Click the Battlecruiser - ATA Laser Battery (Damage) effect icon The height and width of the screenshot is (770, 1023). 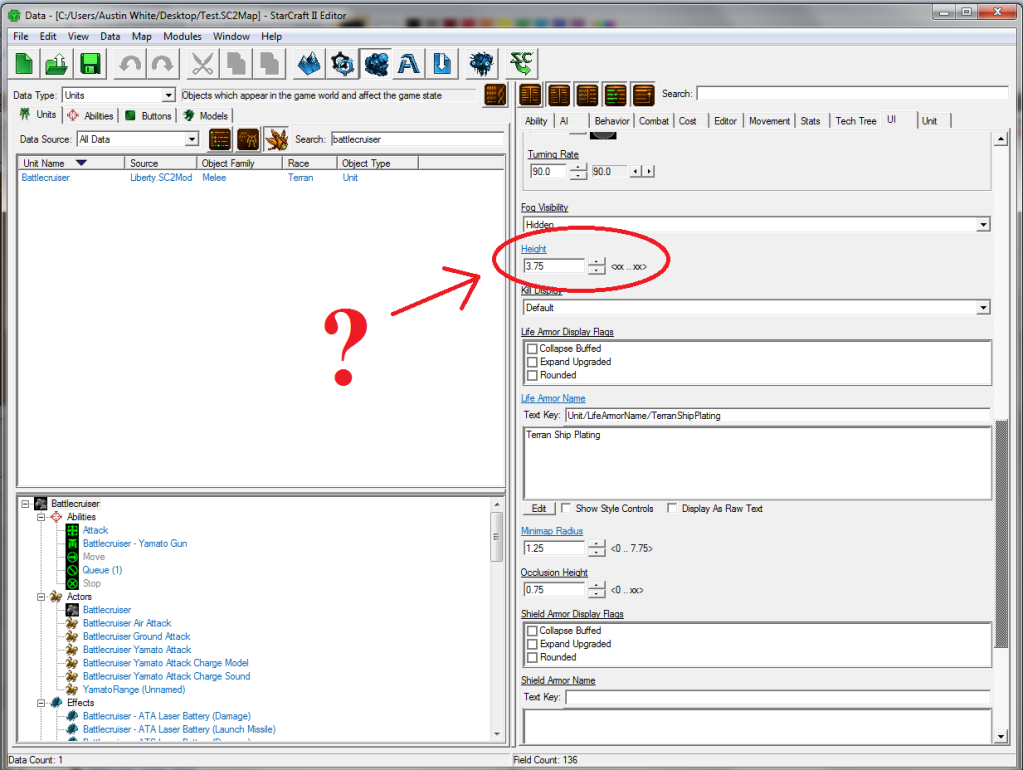[x=72, y=716]
